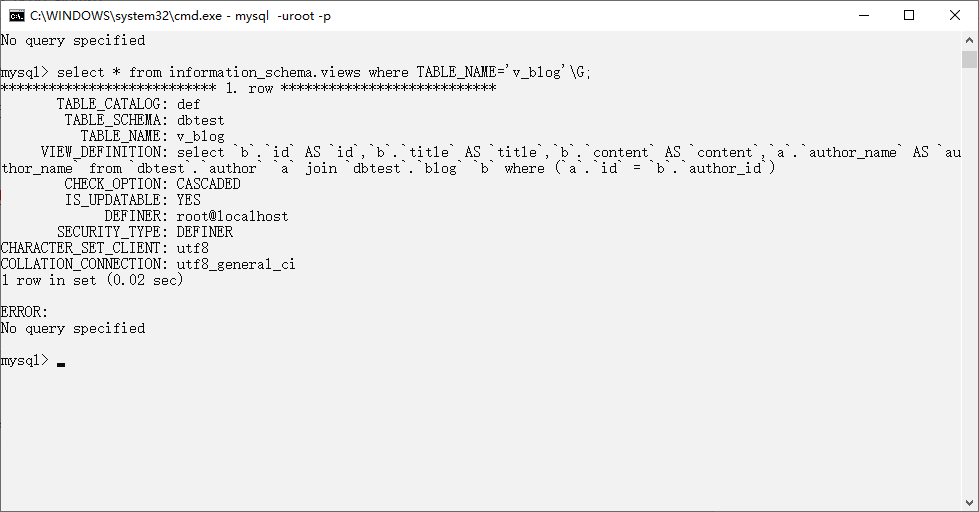
Task: Click the DEFINER value root@localhost
Action: coord(232,217)
